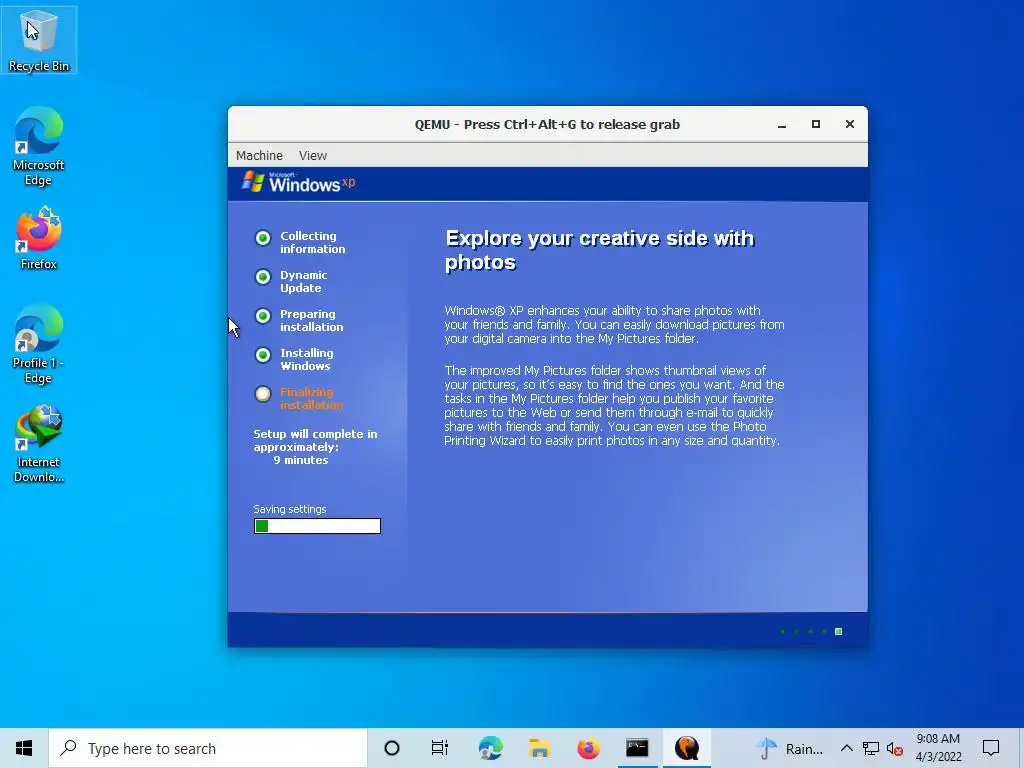Select the Firefox desktop shortcut
Image resolution: width=1024 pixels, height=768 pixels.
pos(39,238)
